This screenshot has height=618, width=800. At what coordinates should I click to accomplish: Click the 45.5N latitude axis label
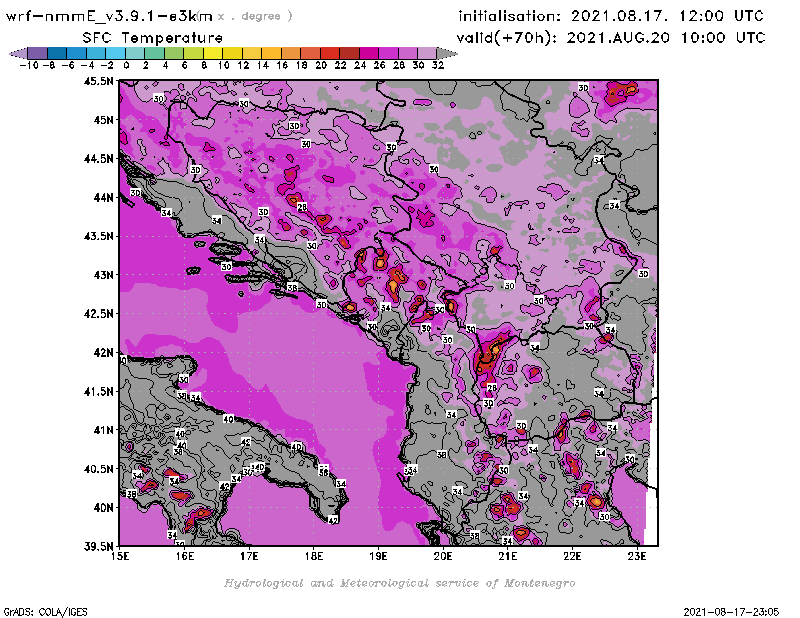(98, 82)
